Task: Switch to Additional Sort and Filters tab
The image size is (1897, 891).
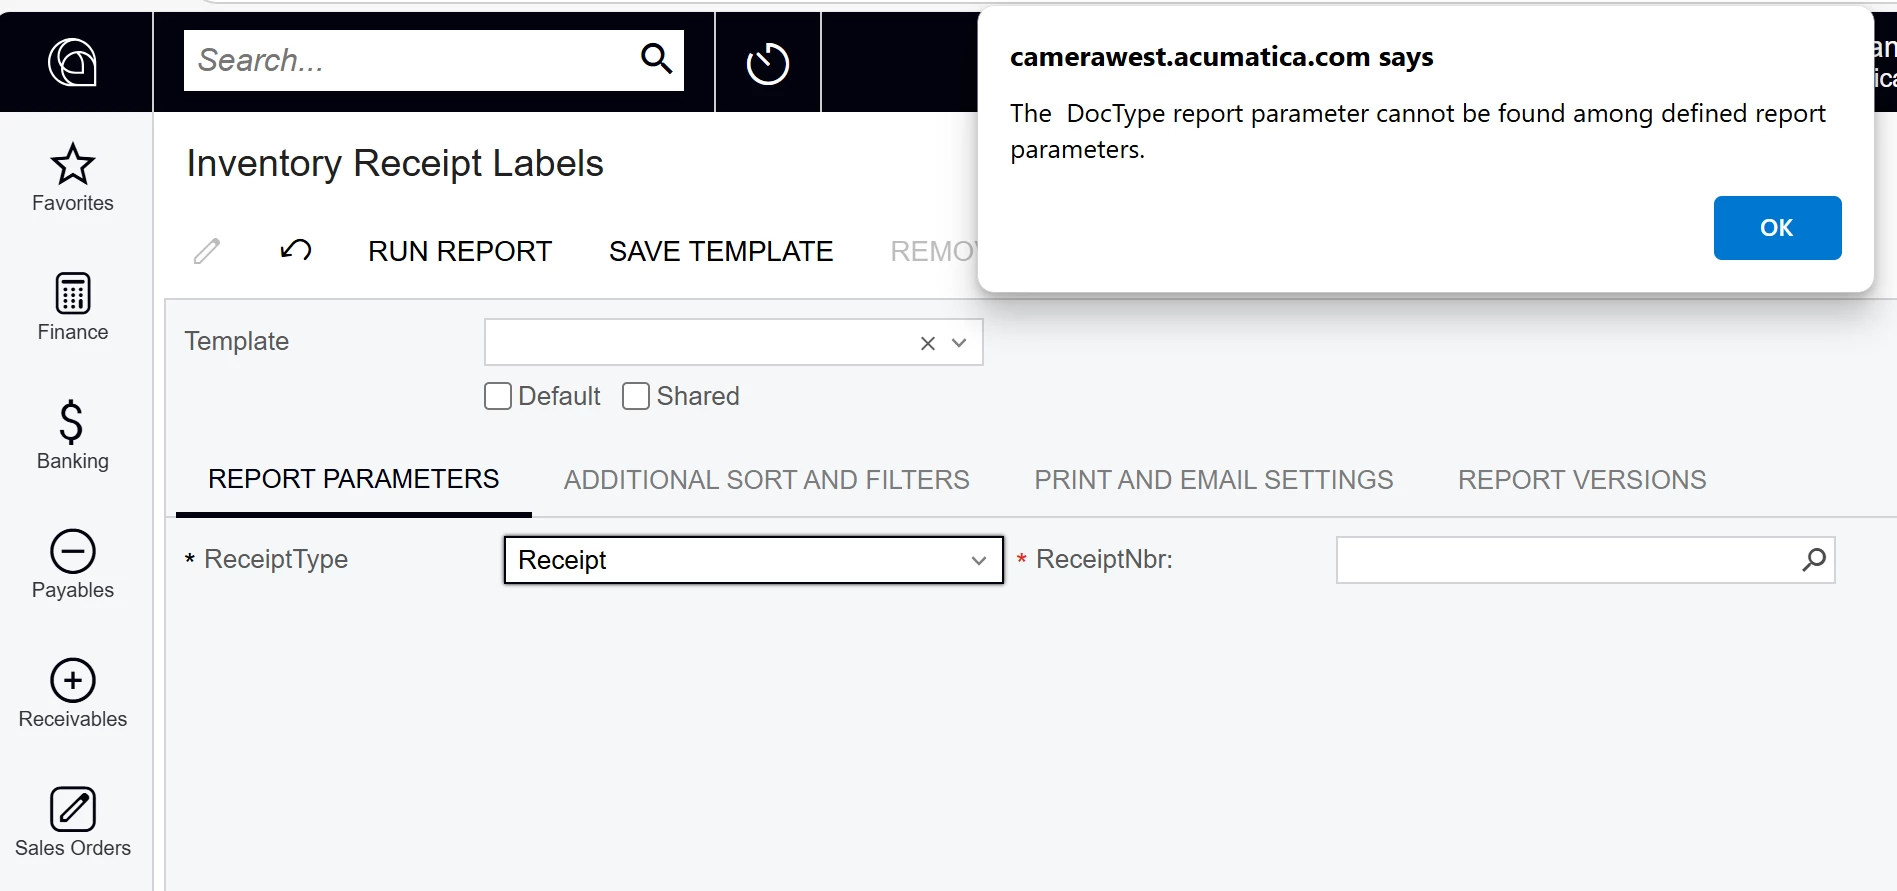Action: click(767, 480)
